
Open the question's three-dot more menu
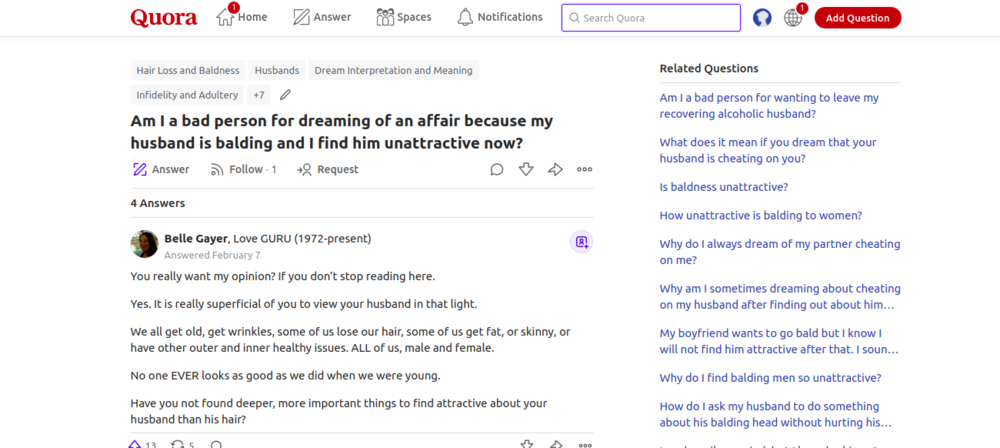point(584,169)
